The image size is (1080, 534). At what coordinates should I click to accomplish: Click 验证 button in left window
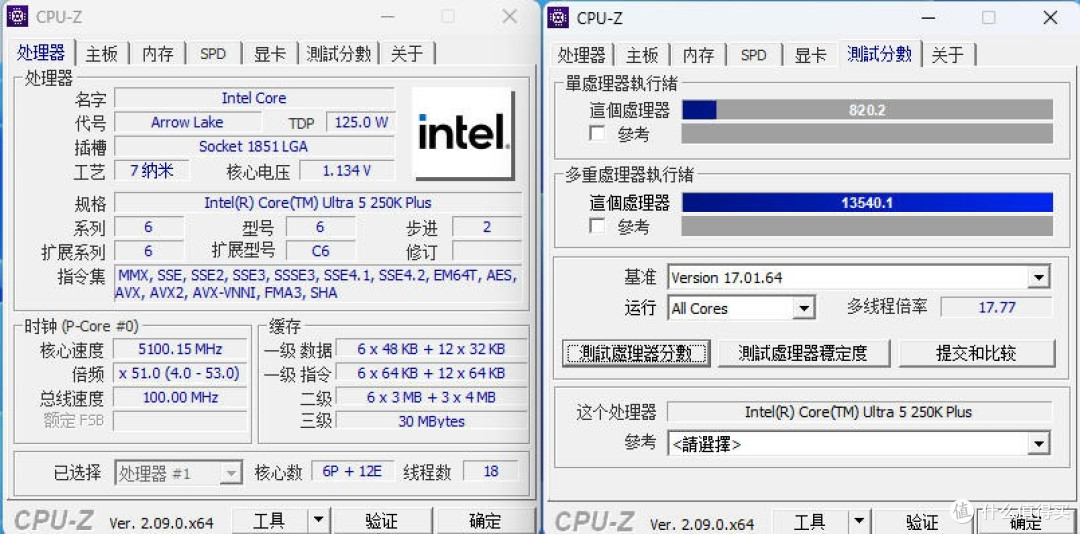coord(382,520)
